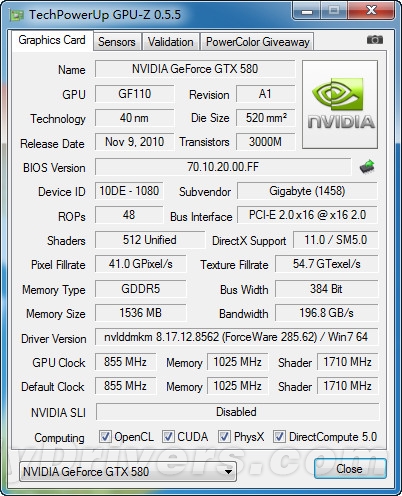Click the NVIDIA SLI field Disabled
The width and height of the screenshot is (402, 496).
point(237,412)
